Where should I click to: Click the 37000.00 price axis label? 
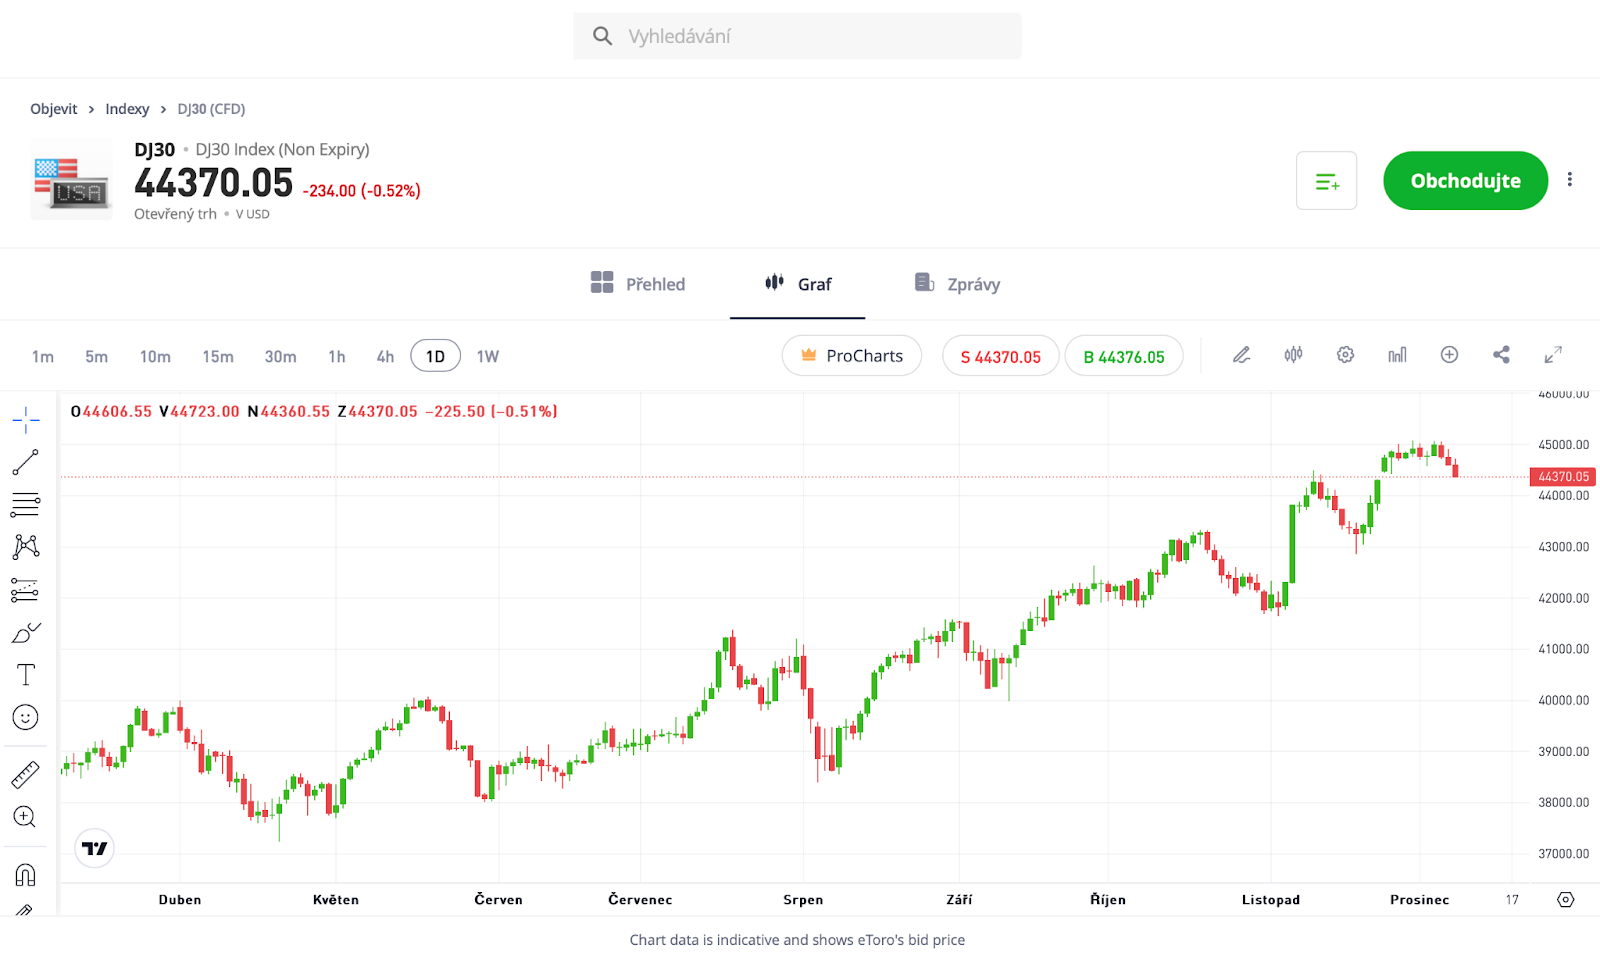(1564, 854)
